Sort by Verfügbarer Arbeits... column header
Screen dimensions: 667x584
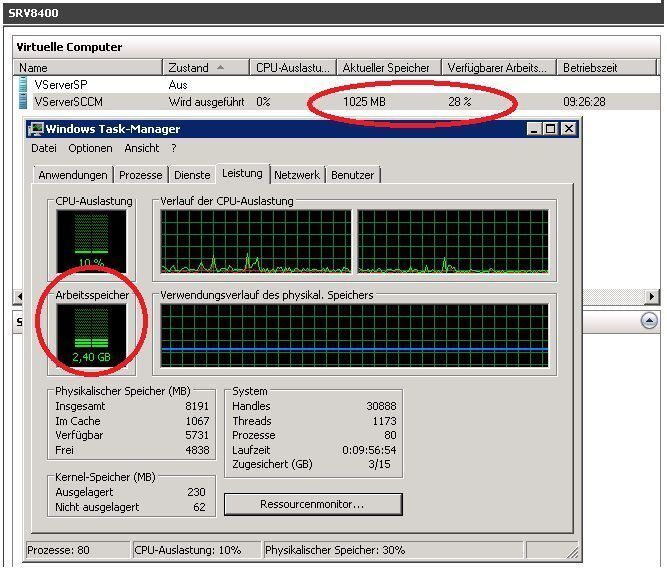pos(499,67)
